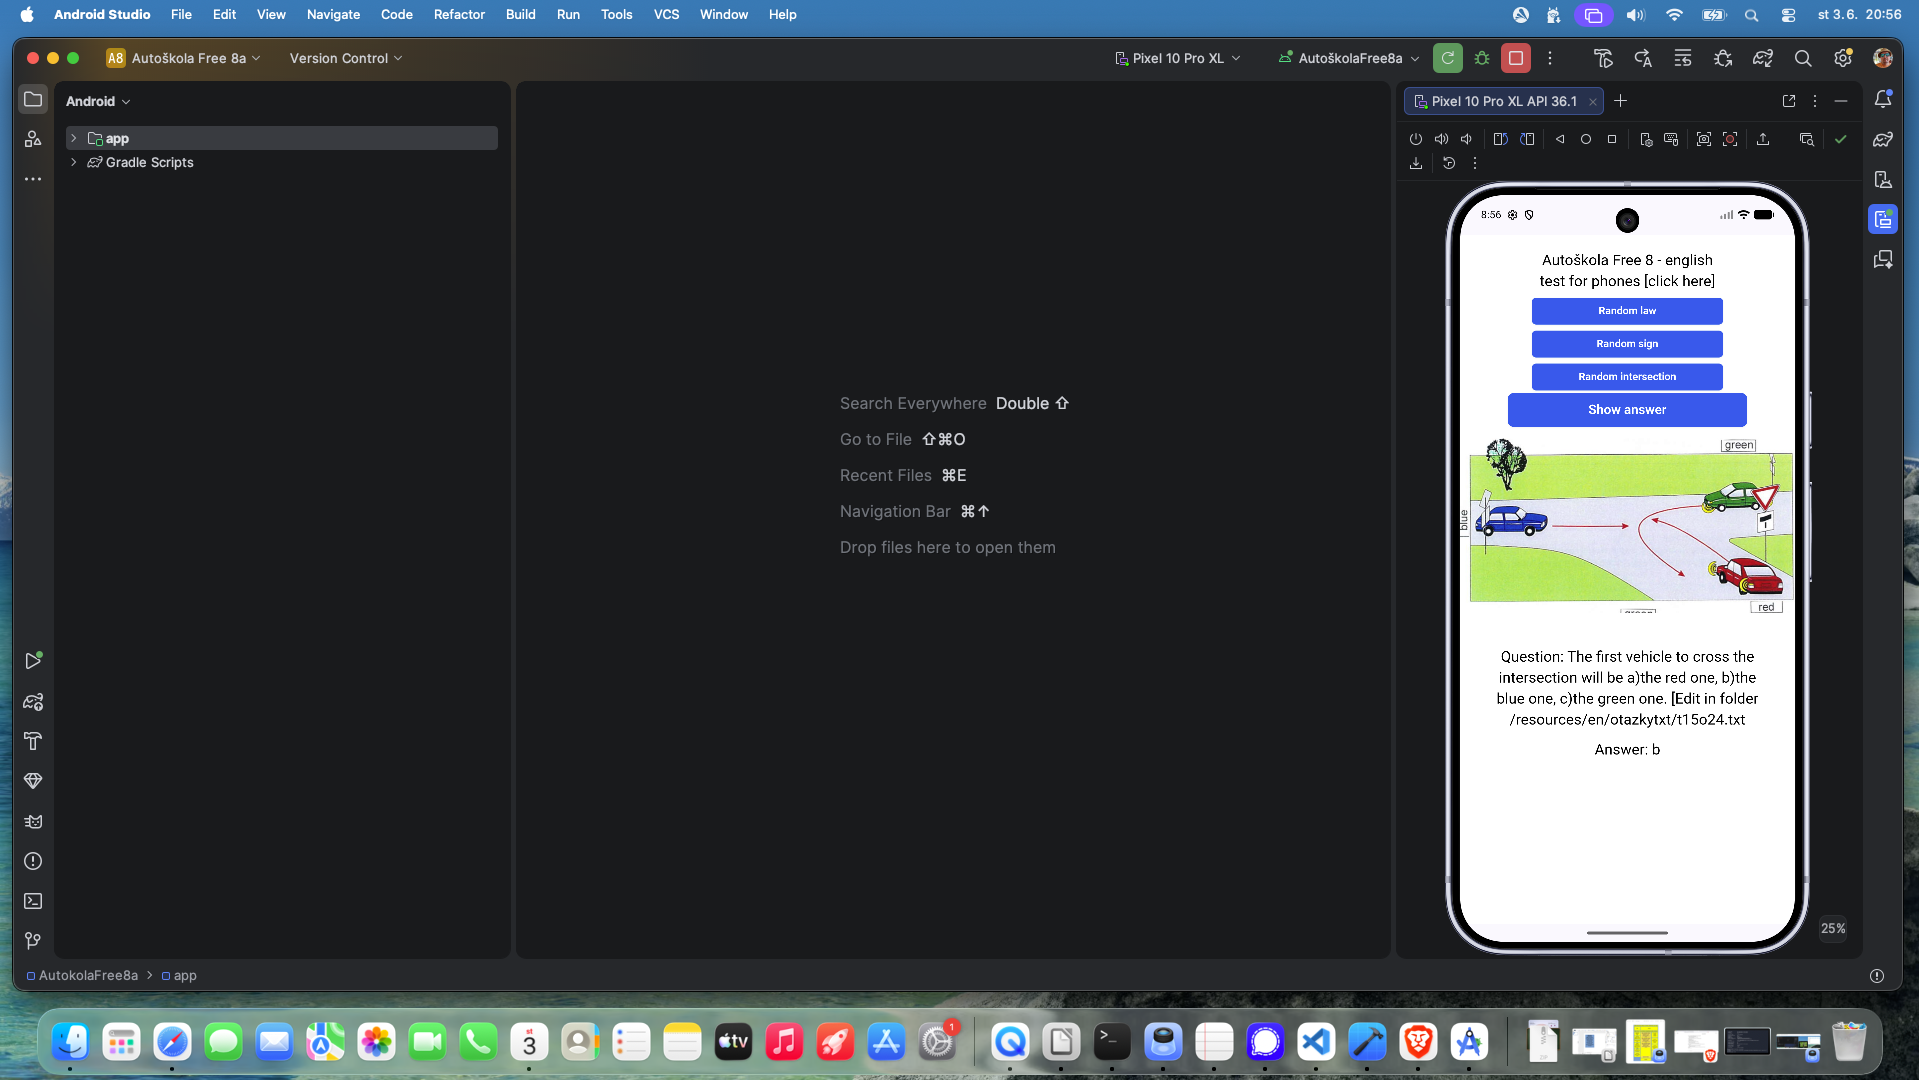
Task: Open the App Quality Insights gem icon
Action: (33, 781)
